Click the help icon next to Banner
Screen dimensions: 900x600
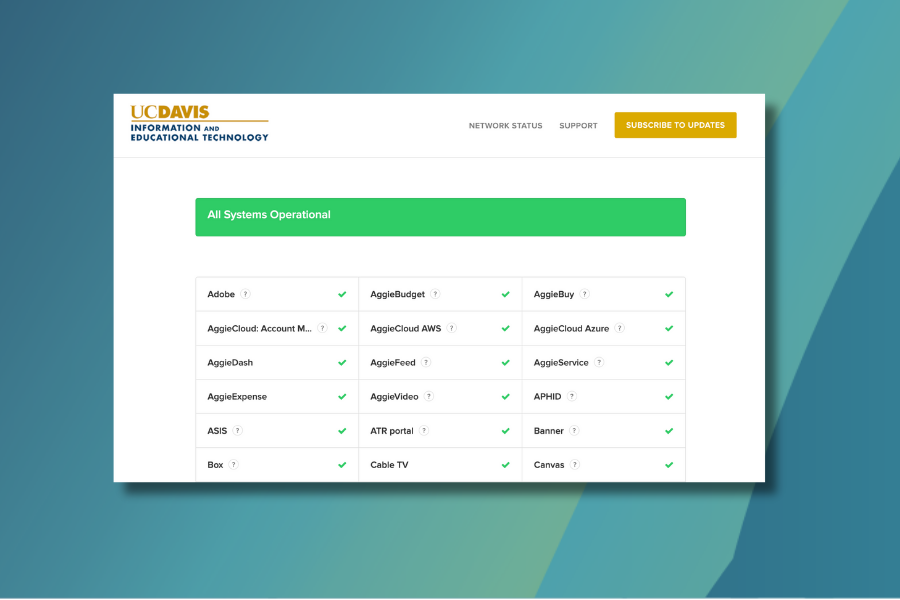[x=574, y=430]
